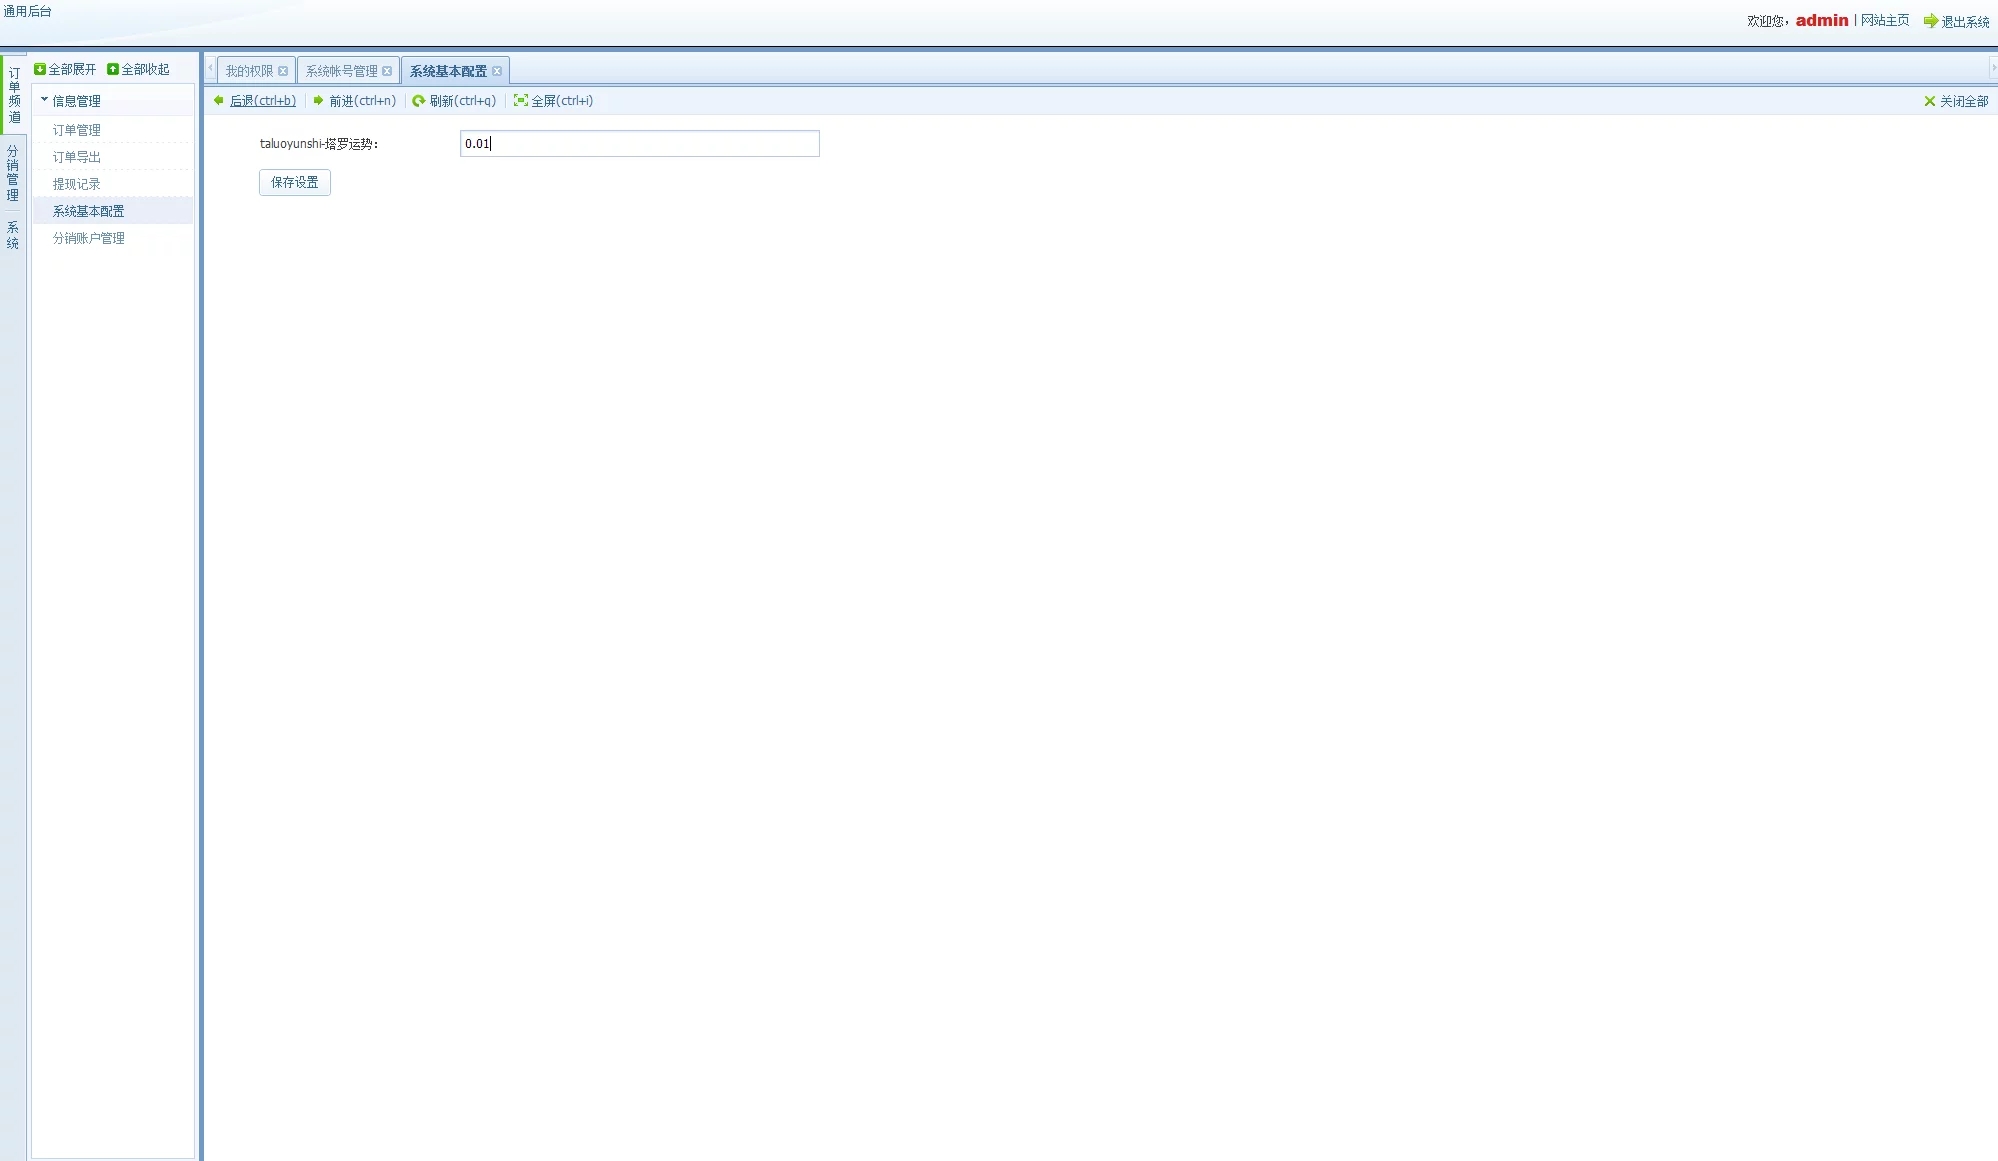The width and height of the screenshot is (1998, 1161).
Task: Collapse the 信息管理 tree section
Action: click(44, 100)
